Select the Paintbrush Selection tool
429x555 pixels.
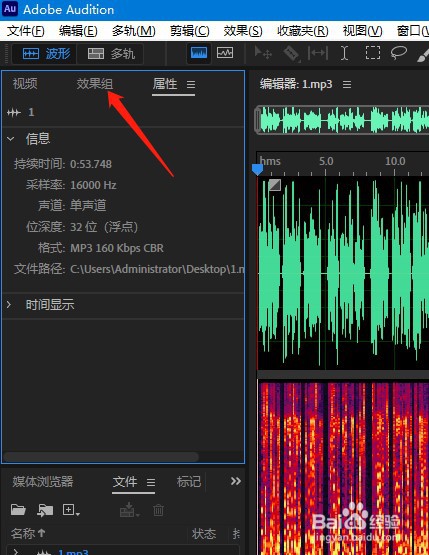[423, 54]
